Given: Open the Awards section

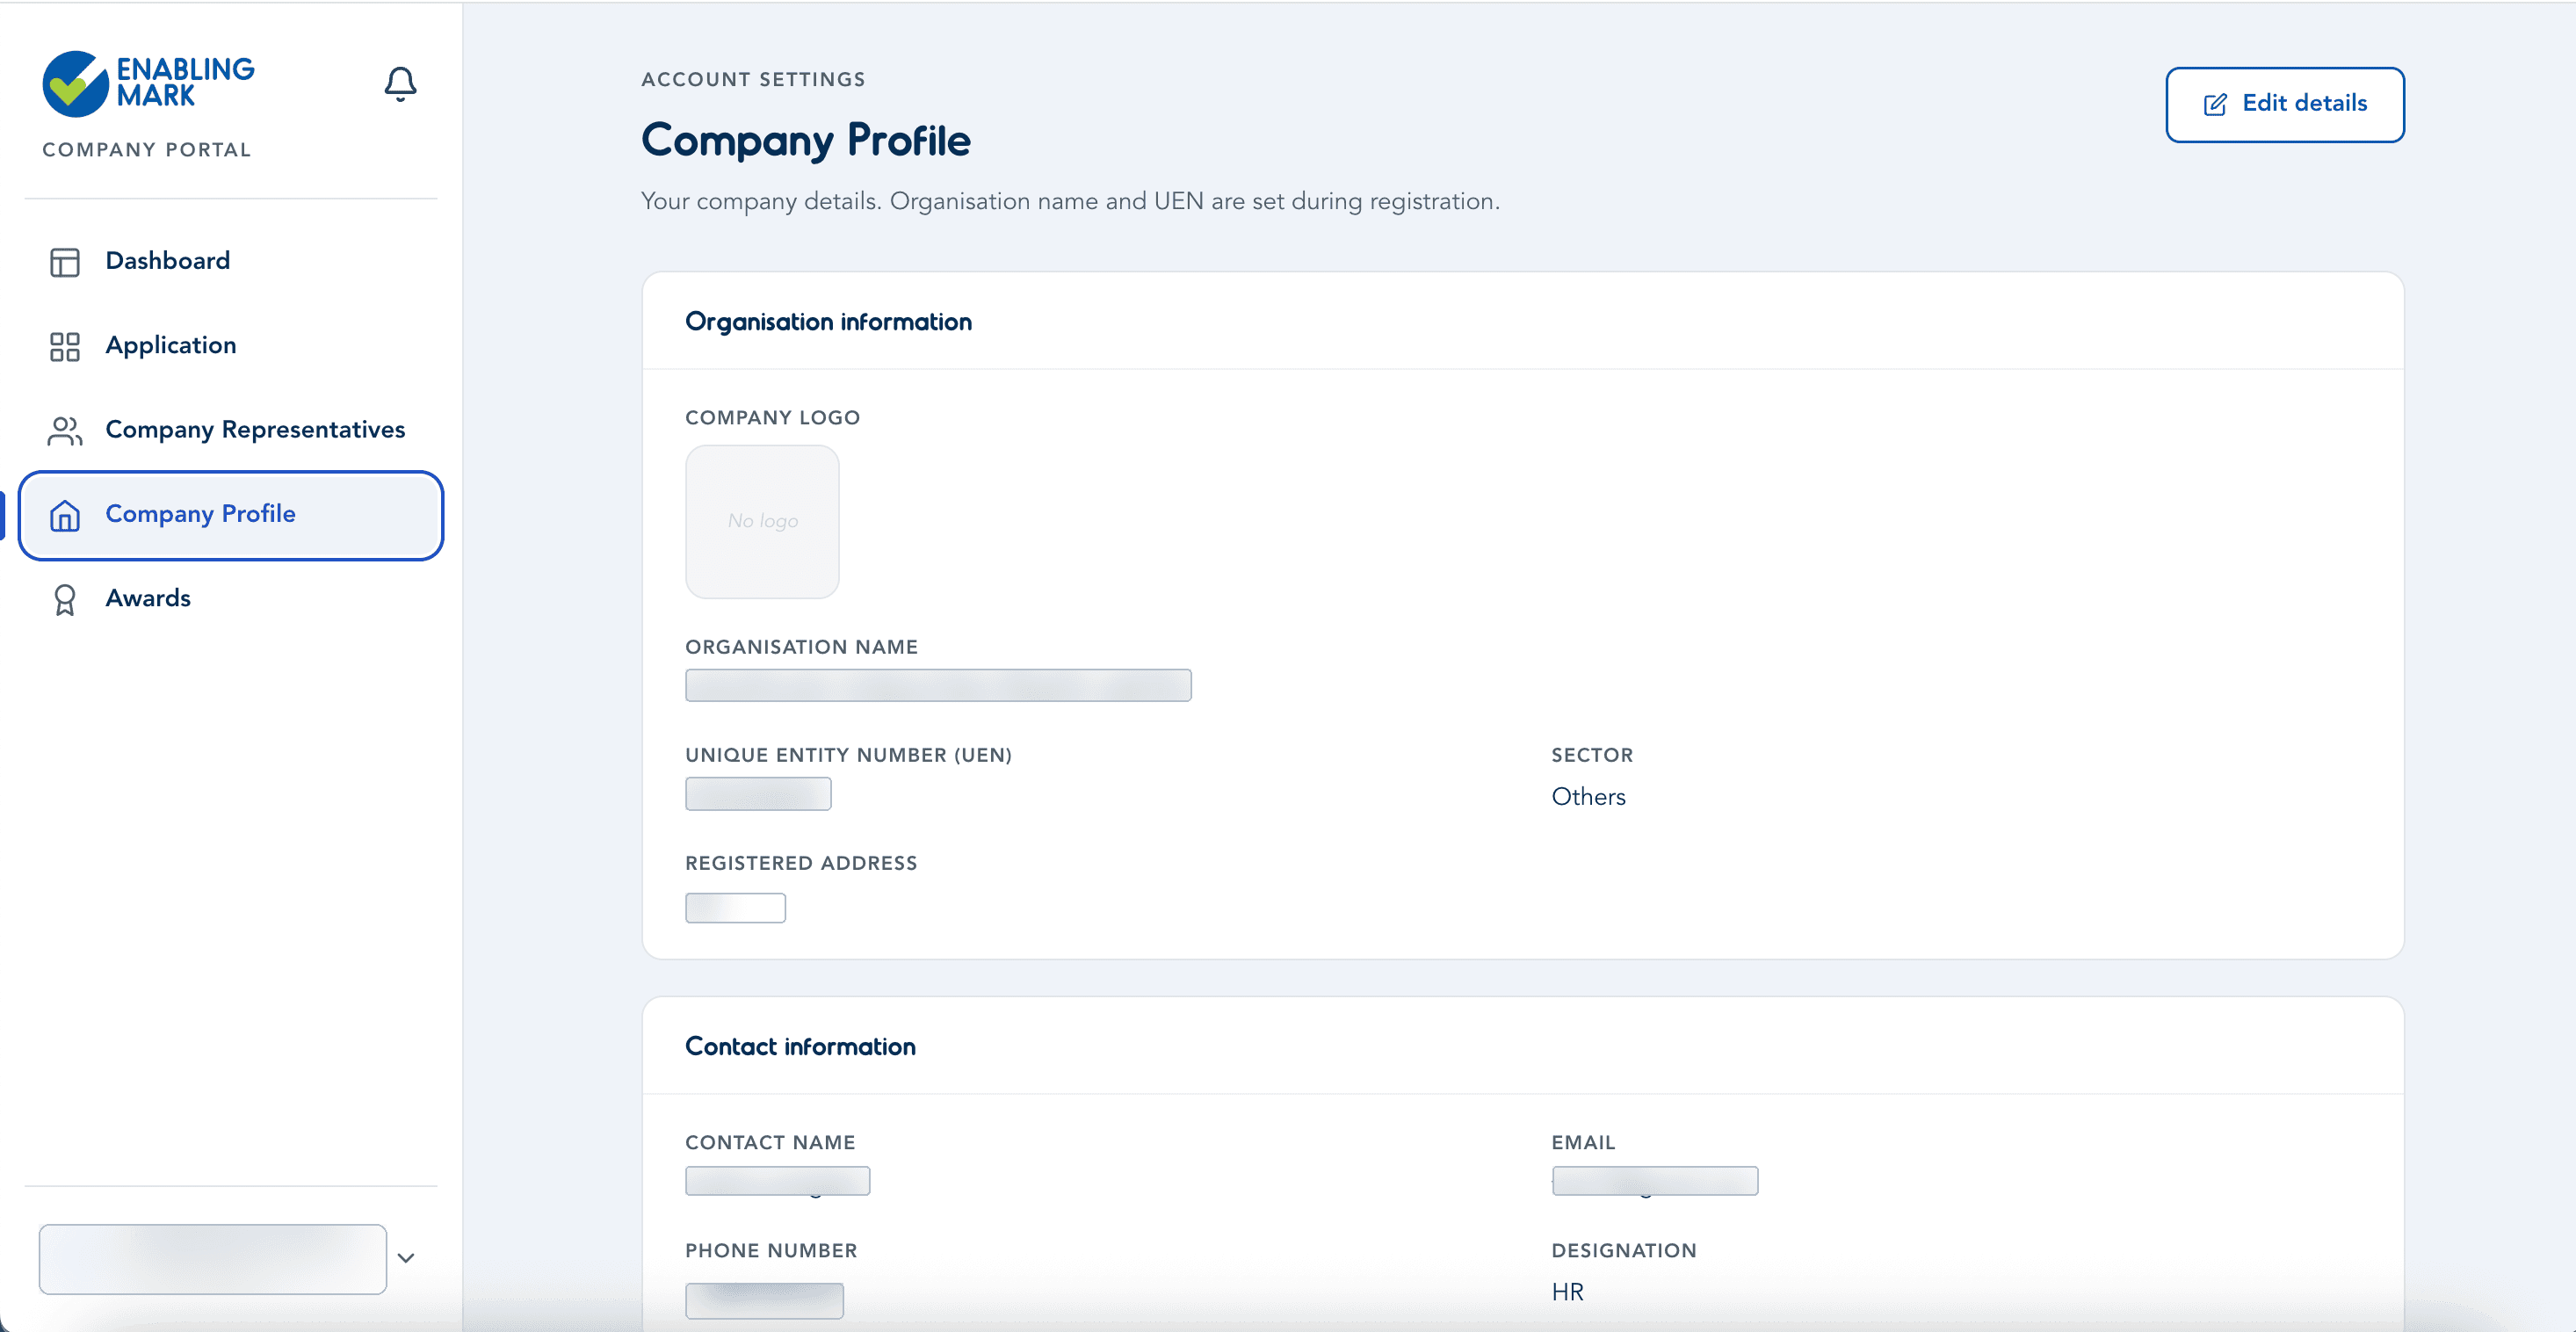Looking at the screenshot, I should point(230,599).
